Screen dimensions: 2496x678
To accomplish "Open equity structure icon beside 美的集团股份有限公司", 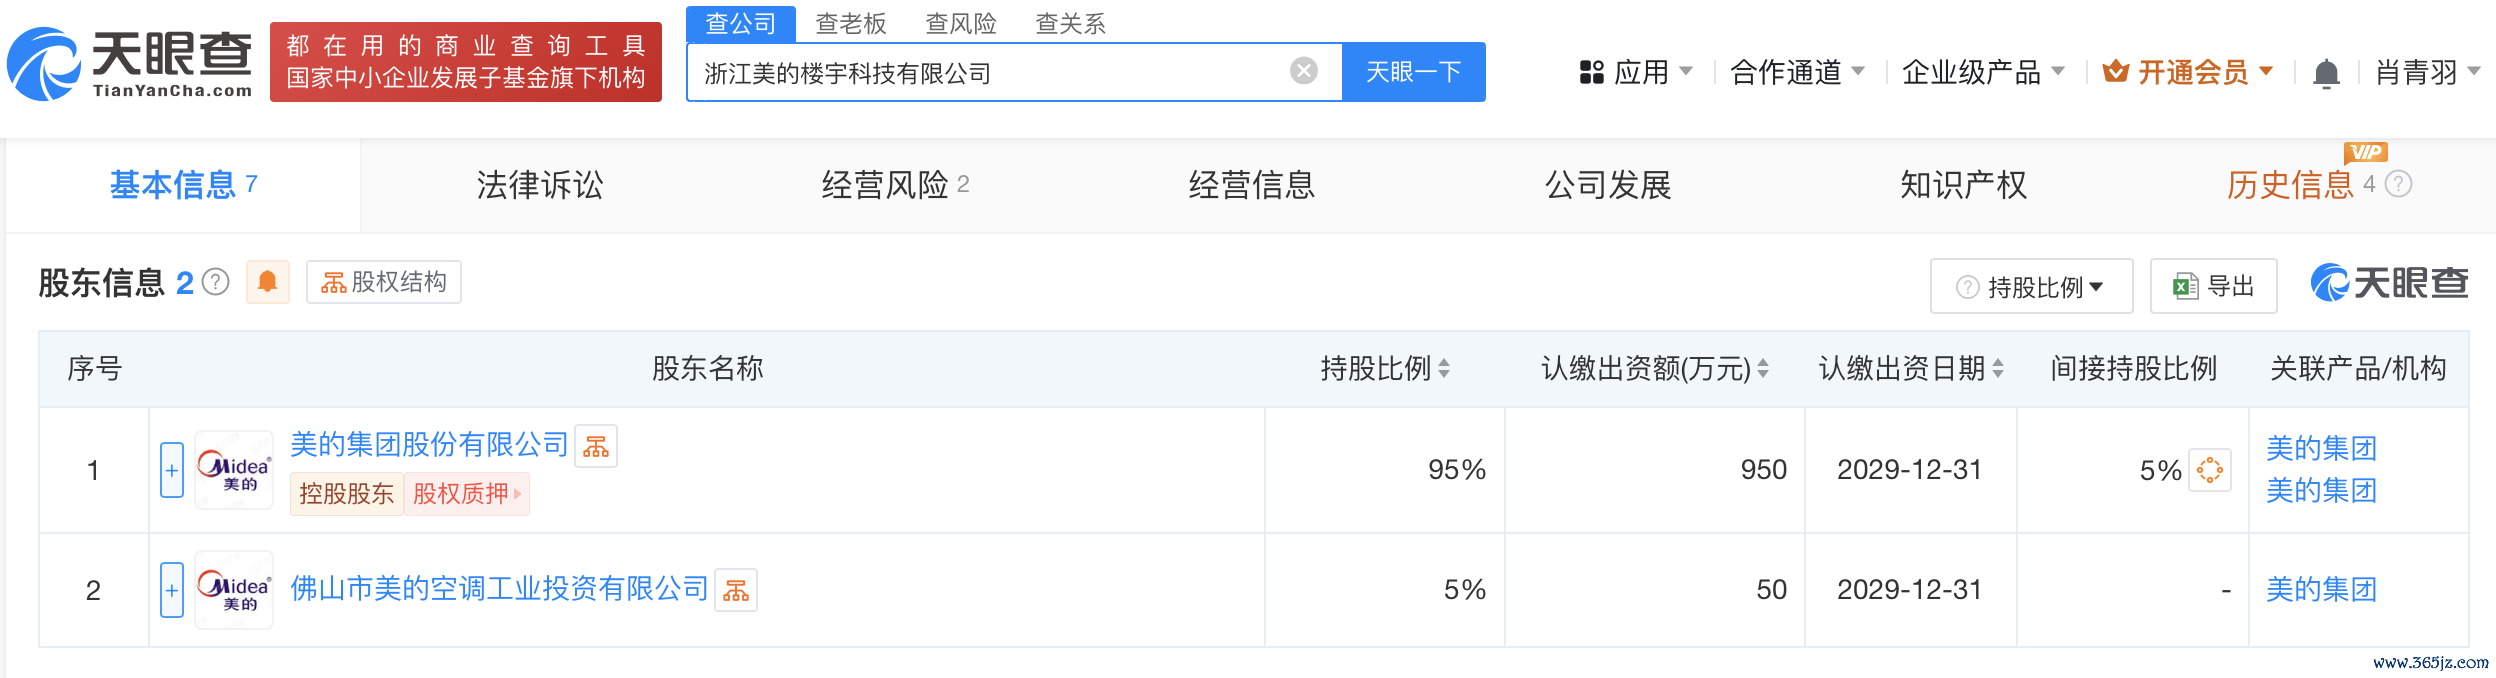I will click(596, 446).
